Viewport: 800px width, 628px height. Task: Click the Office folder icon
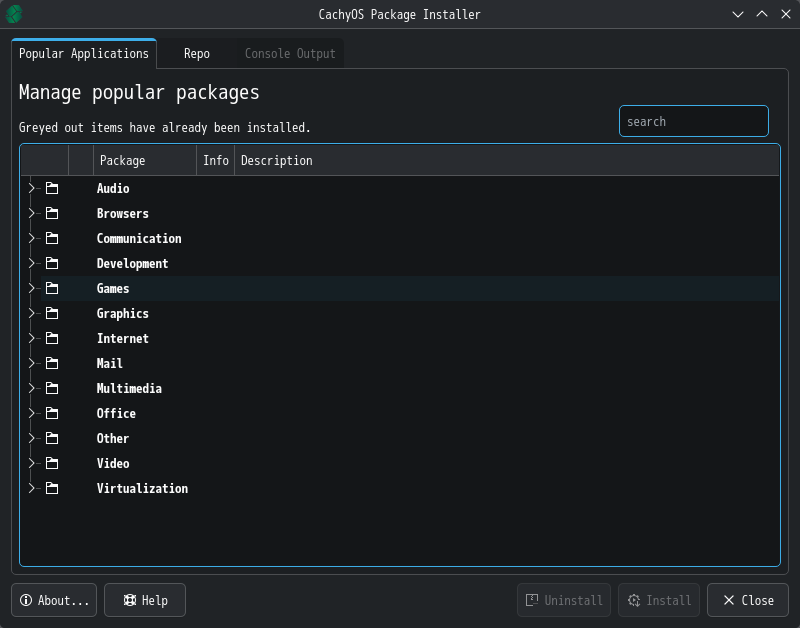(x=52, y=413)
